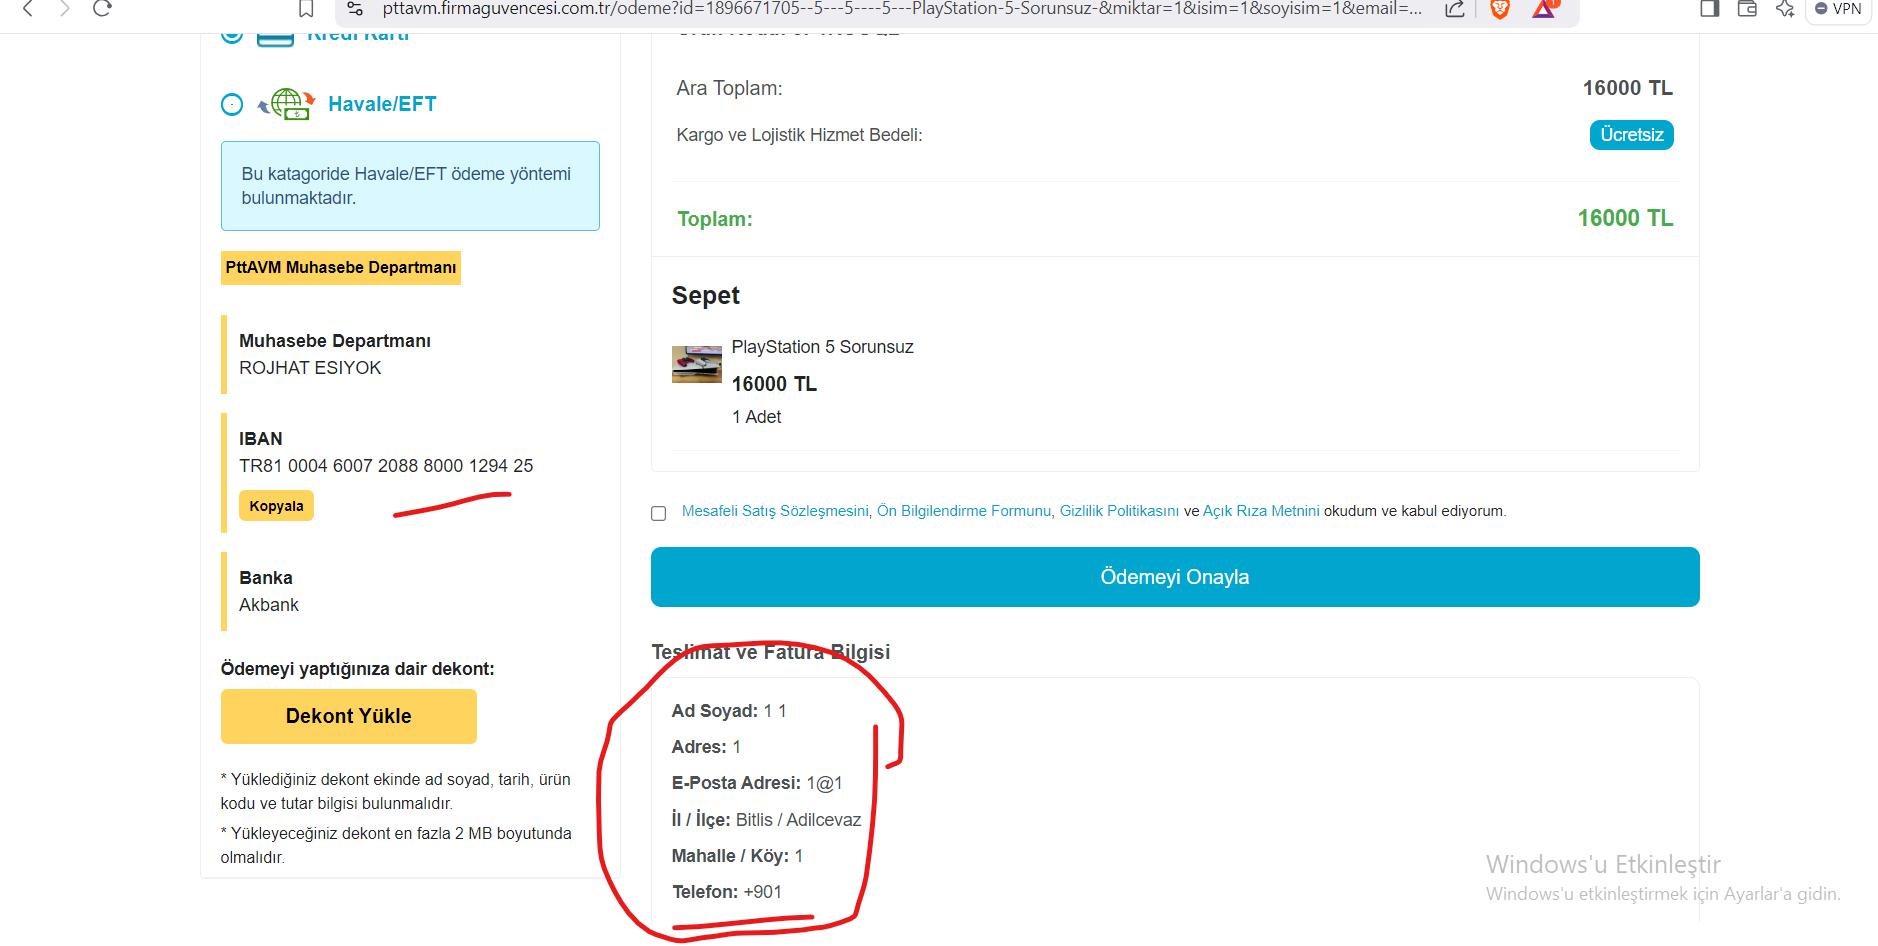1878x946 pixels.
Task: Open Ön Bilgilendirme Formunu link
Action: click(x=964, y=511)
